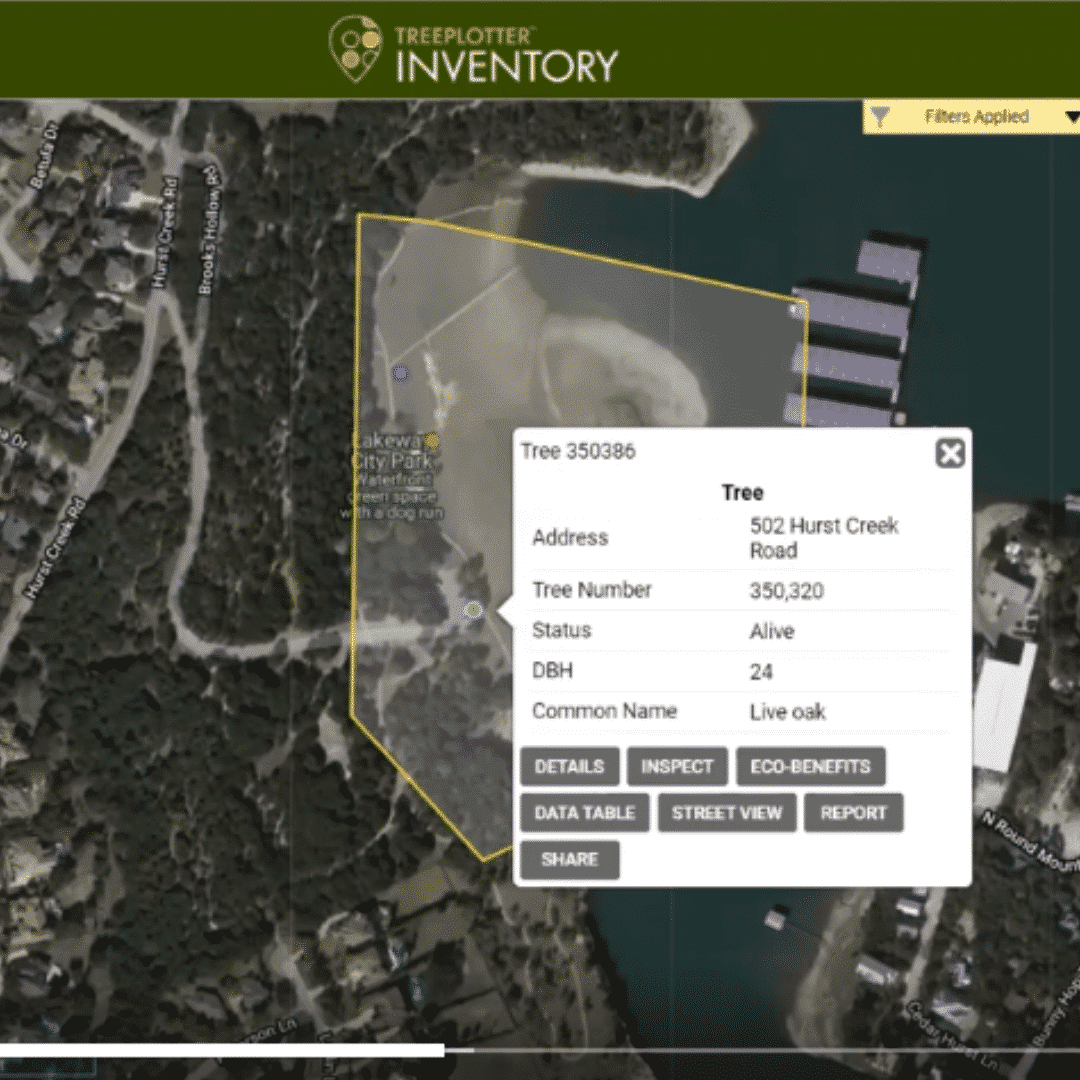The height and width of the screenshot is (1080, 1080).
Task: Click the Tree 350386 popup title
Action: coord(578,451)
